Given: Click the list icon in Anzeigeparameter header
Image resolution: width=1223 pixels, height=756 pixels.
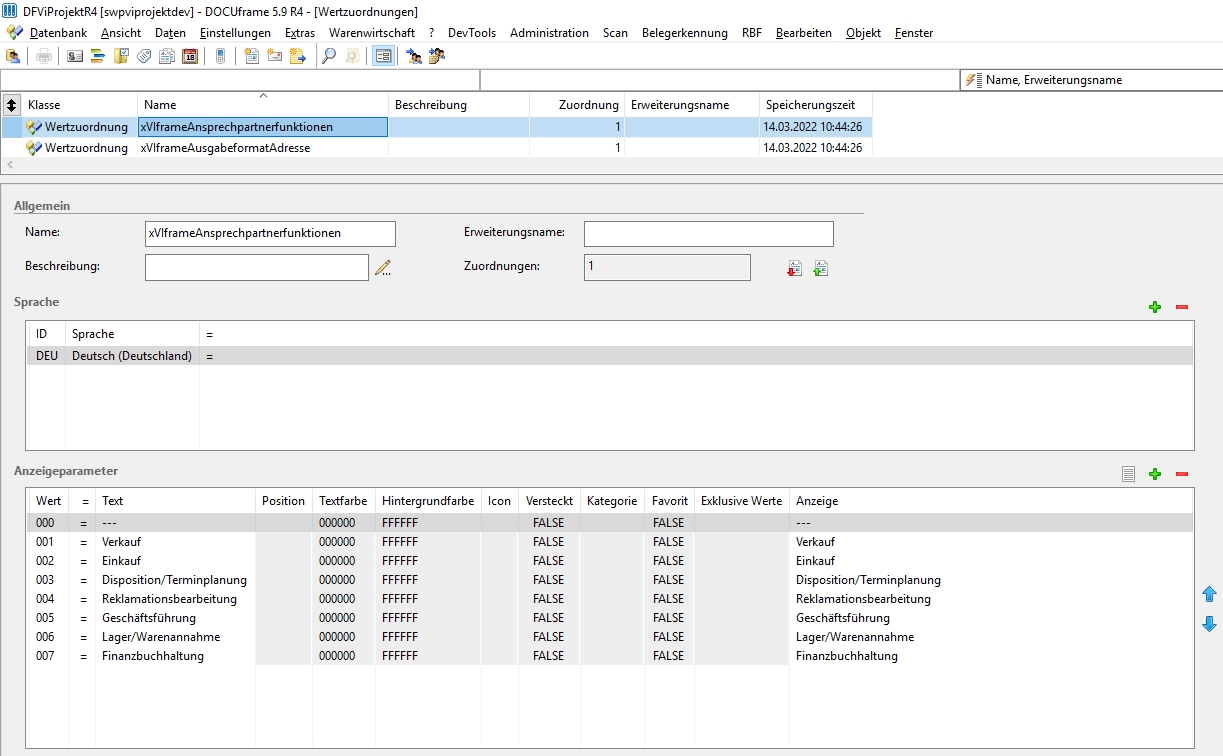Looking at the screenshot, I should (x=1128, y=473).
